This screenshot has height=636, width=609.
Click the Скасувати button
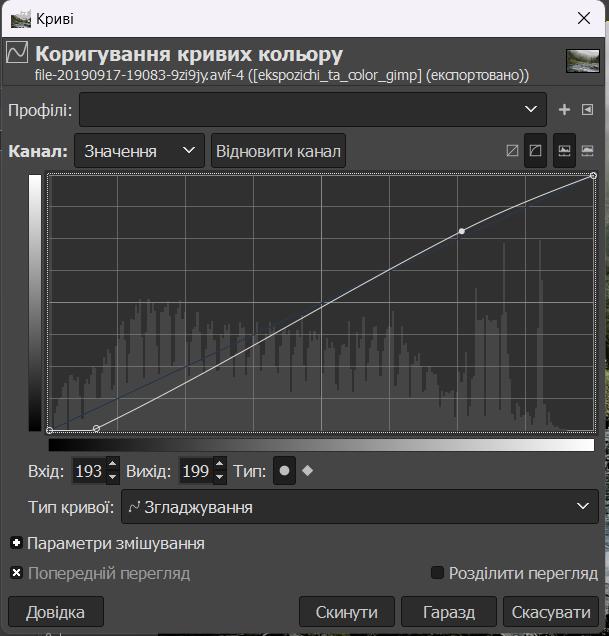(x=551, y=612)
